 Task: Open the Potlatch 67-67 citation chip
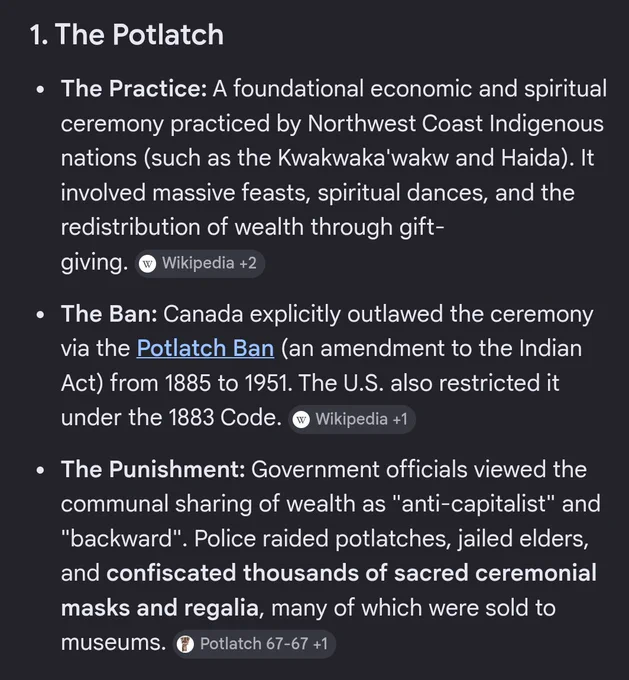click(254, 644)
